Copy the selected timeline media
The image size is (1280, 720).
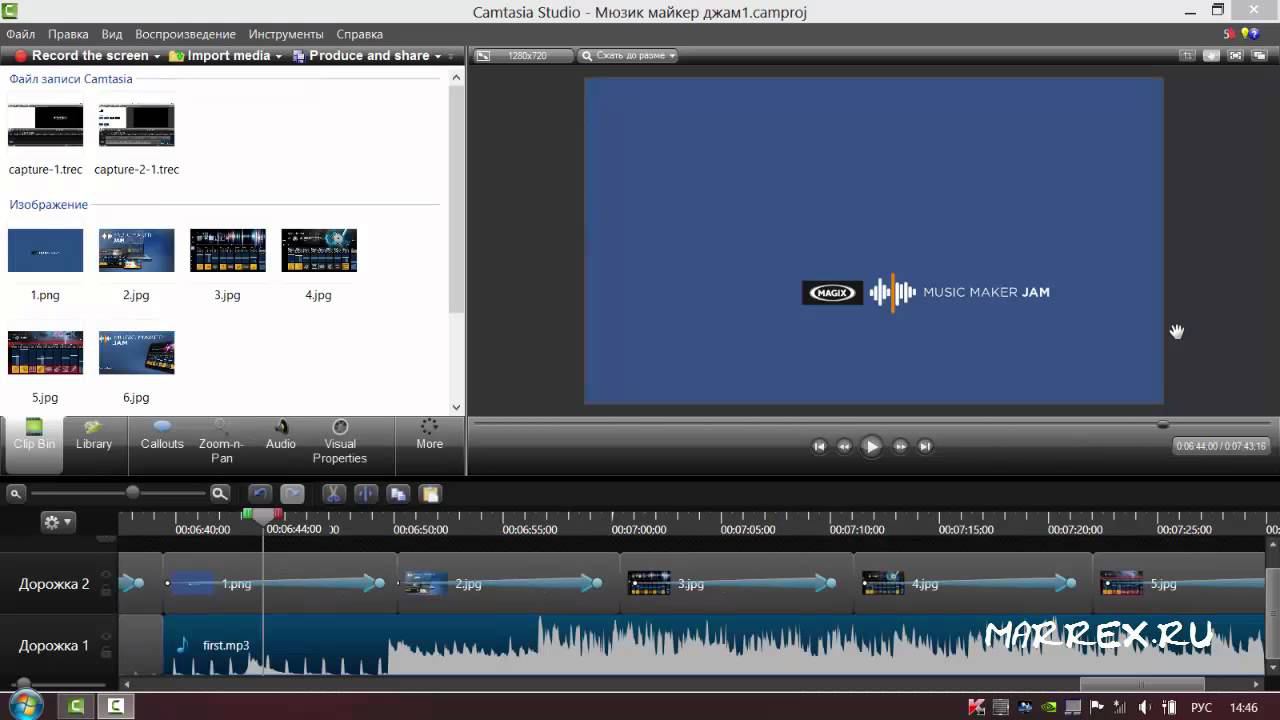click(398, 494)
